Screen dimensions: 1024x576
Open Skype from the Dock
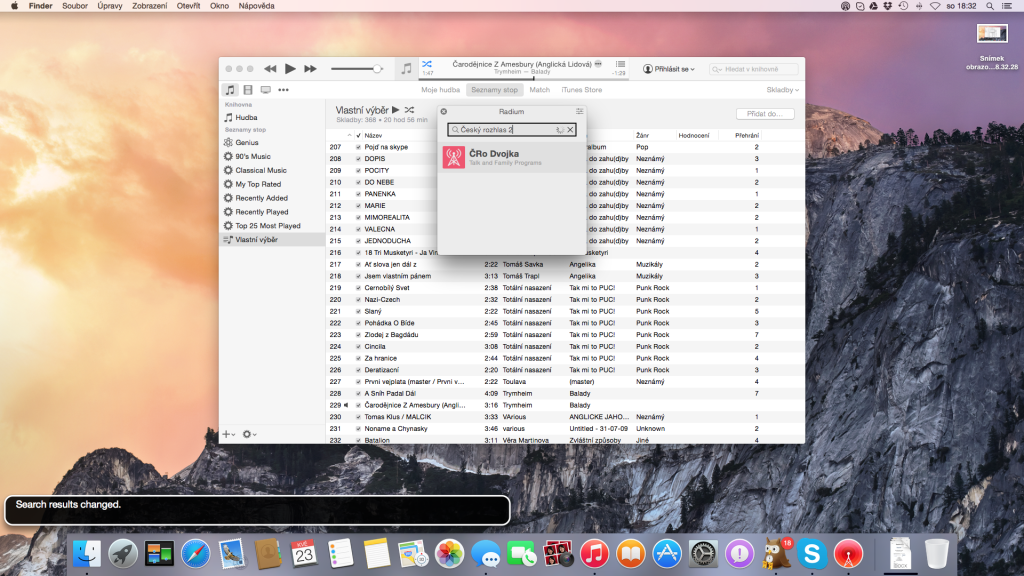(x=812, y=554)
